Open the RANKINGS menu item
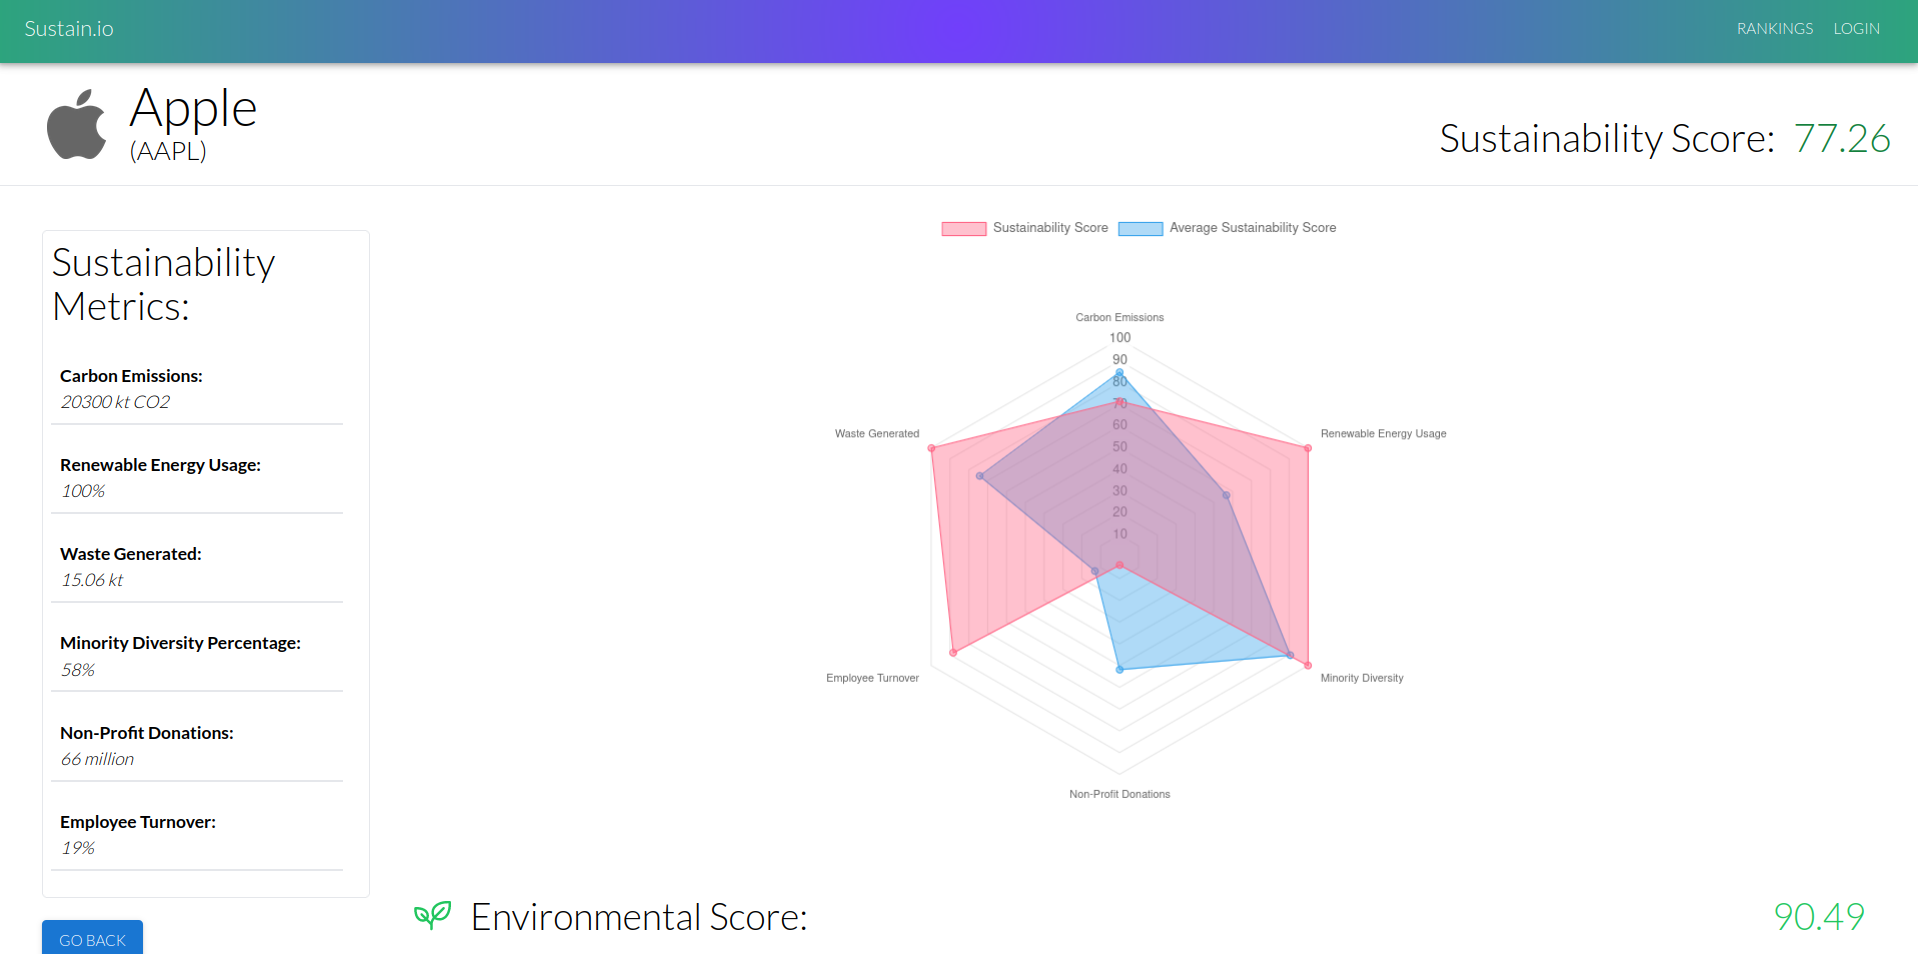This screenshot has height=954, width=1918. (1774, 29)
